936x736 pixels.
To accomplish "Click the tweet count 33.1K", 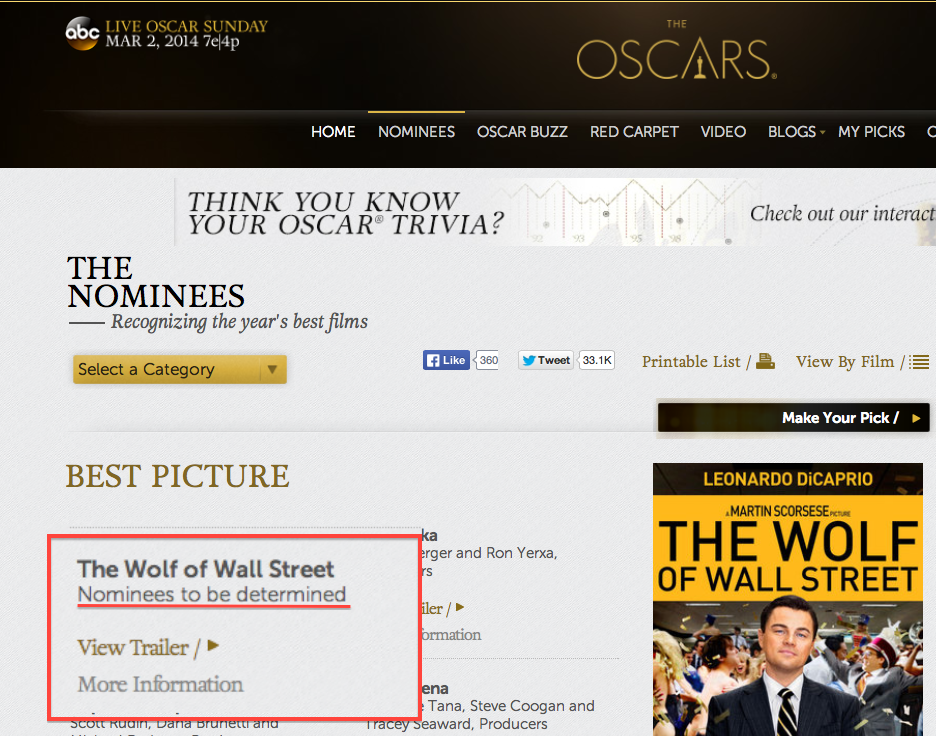I will coord(597,360).
